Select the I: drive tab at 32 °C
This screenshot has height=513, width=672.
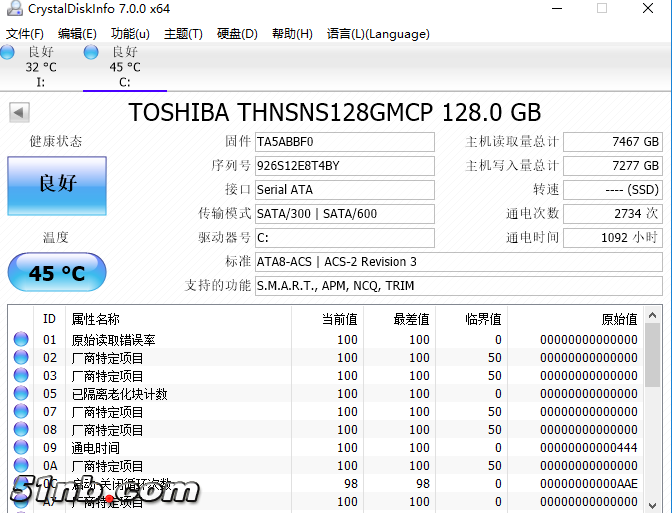41,67
